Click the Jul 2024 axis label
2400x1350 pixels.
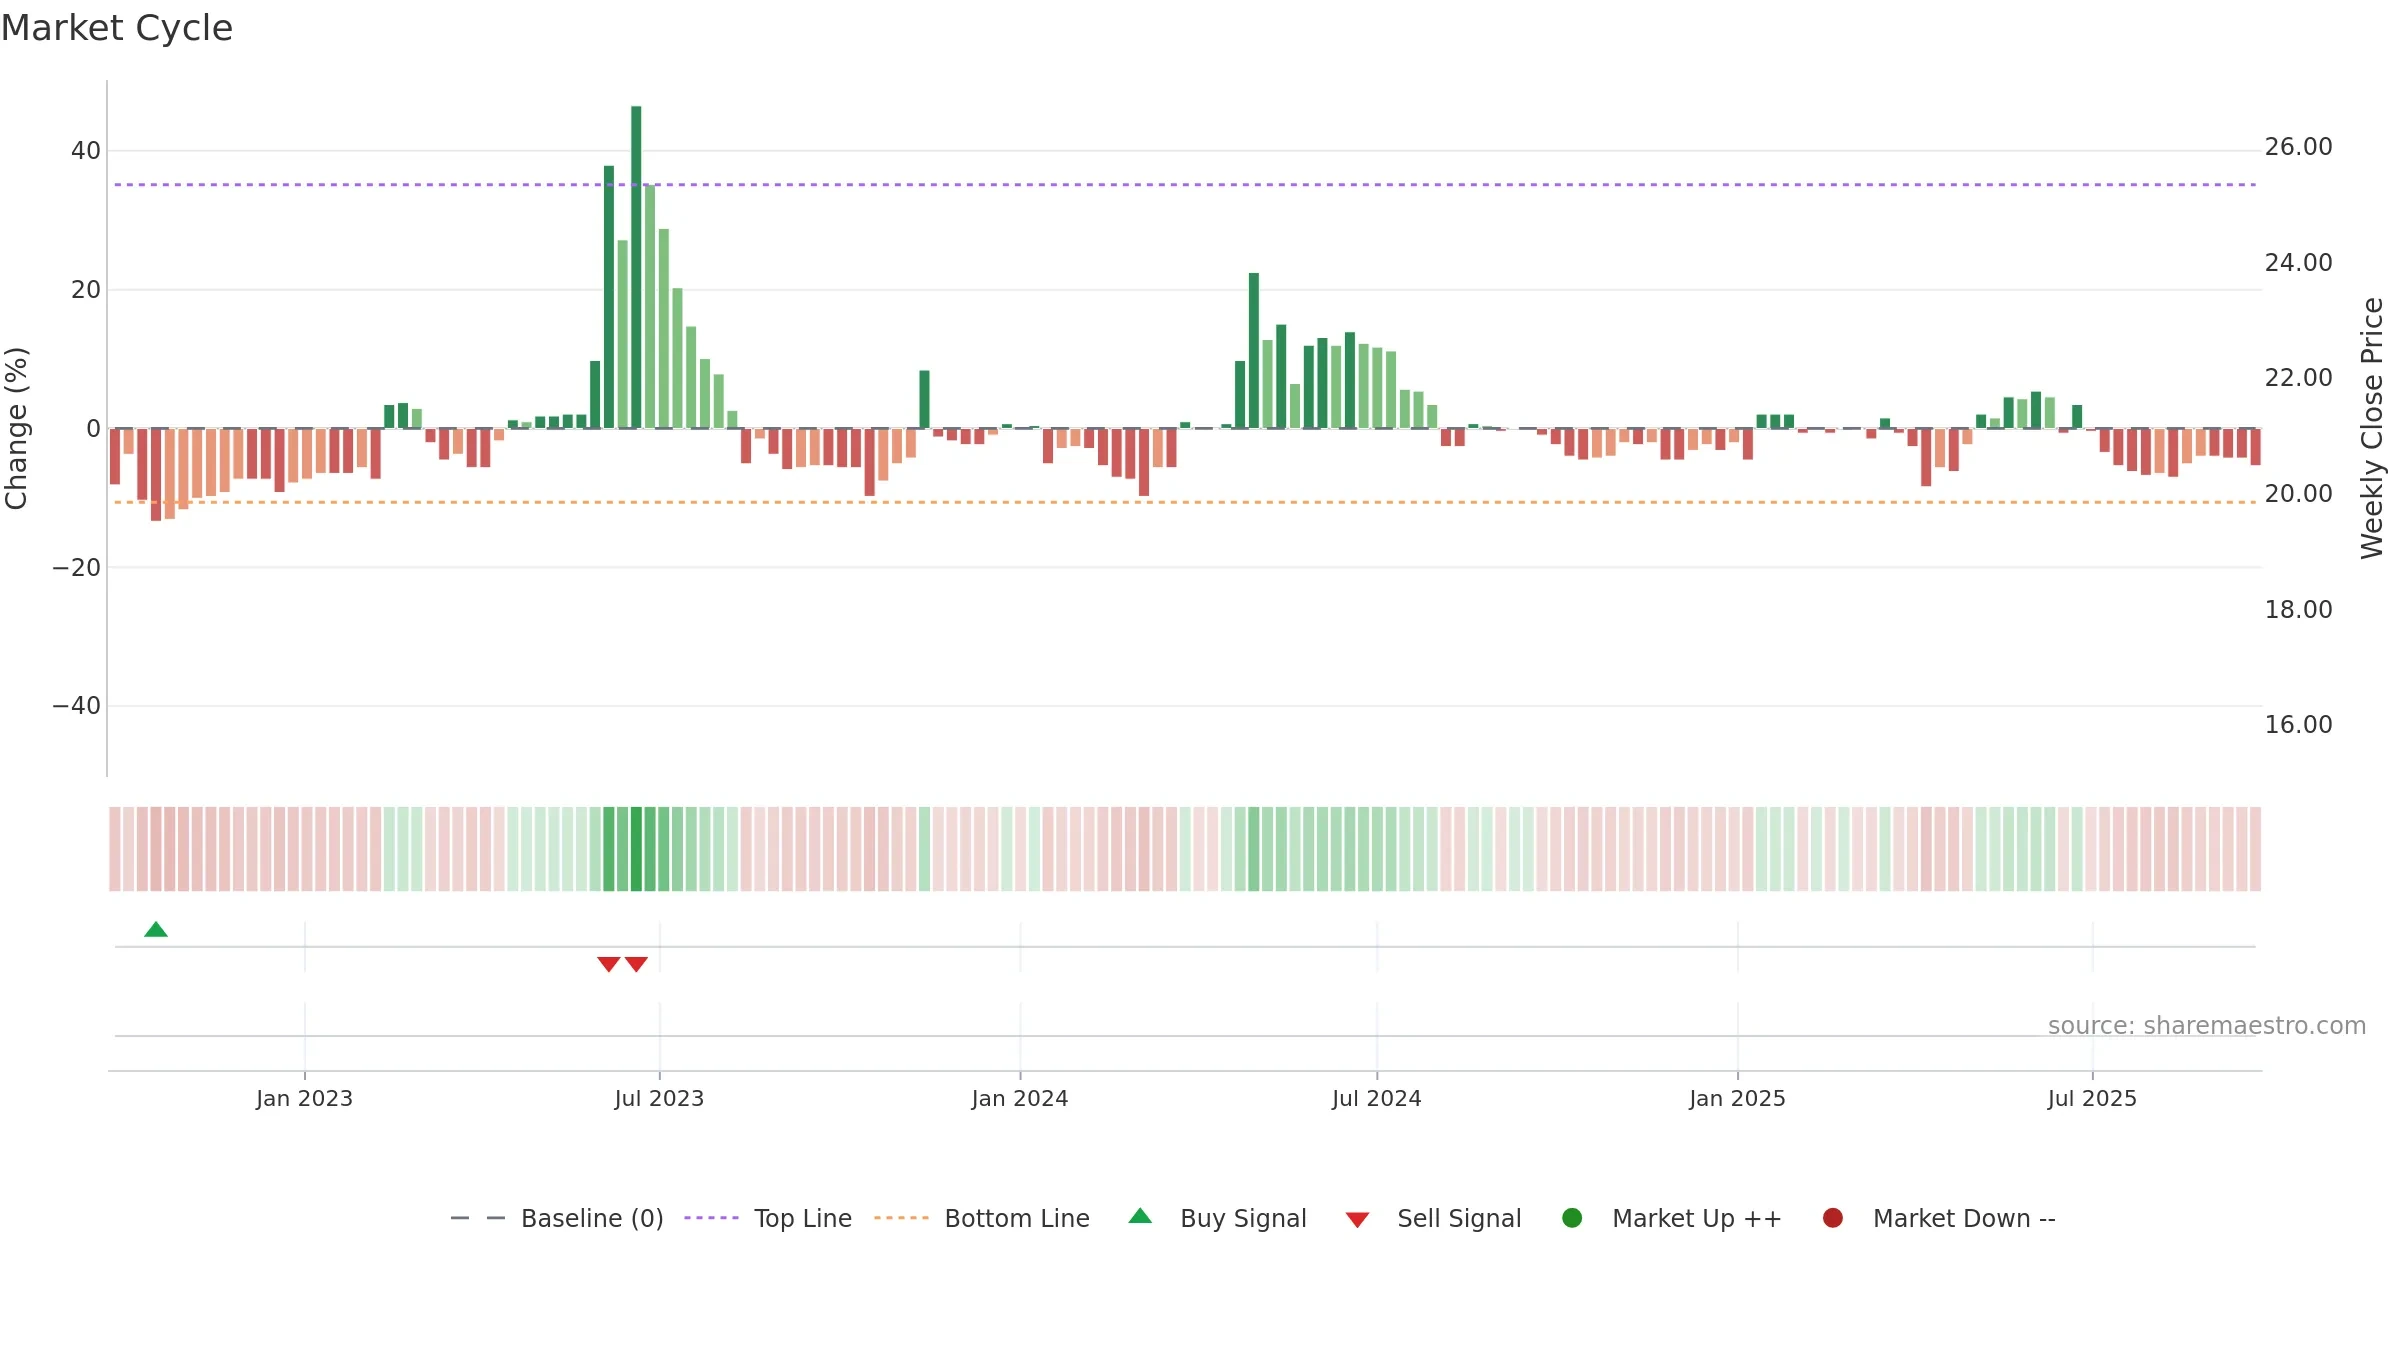pos(1377,1098)
